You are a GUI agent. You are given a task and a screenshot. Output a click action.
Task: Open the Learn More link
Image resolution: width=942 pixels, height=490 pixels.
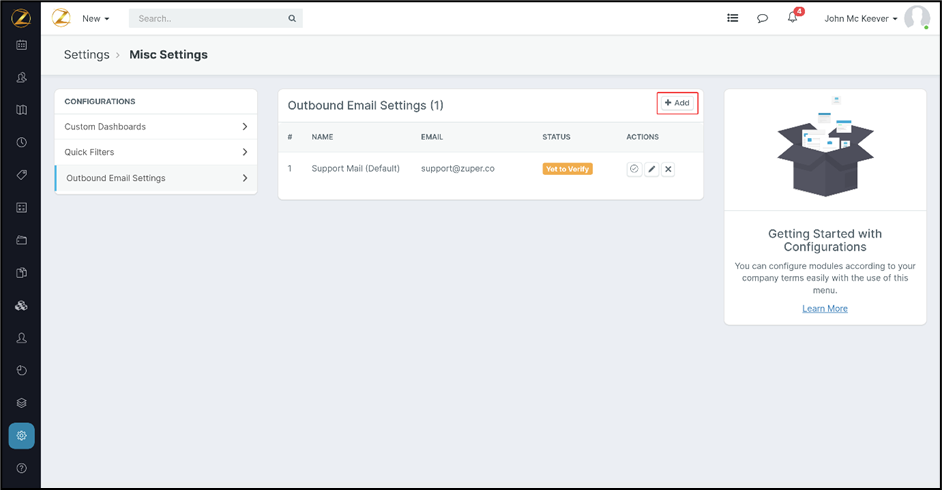coord(825,309)
